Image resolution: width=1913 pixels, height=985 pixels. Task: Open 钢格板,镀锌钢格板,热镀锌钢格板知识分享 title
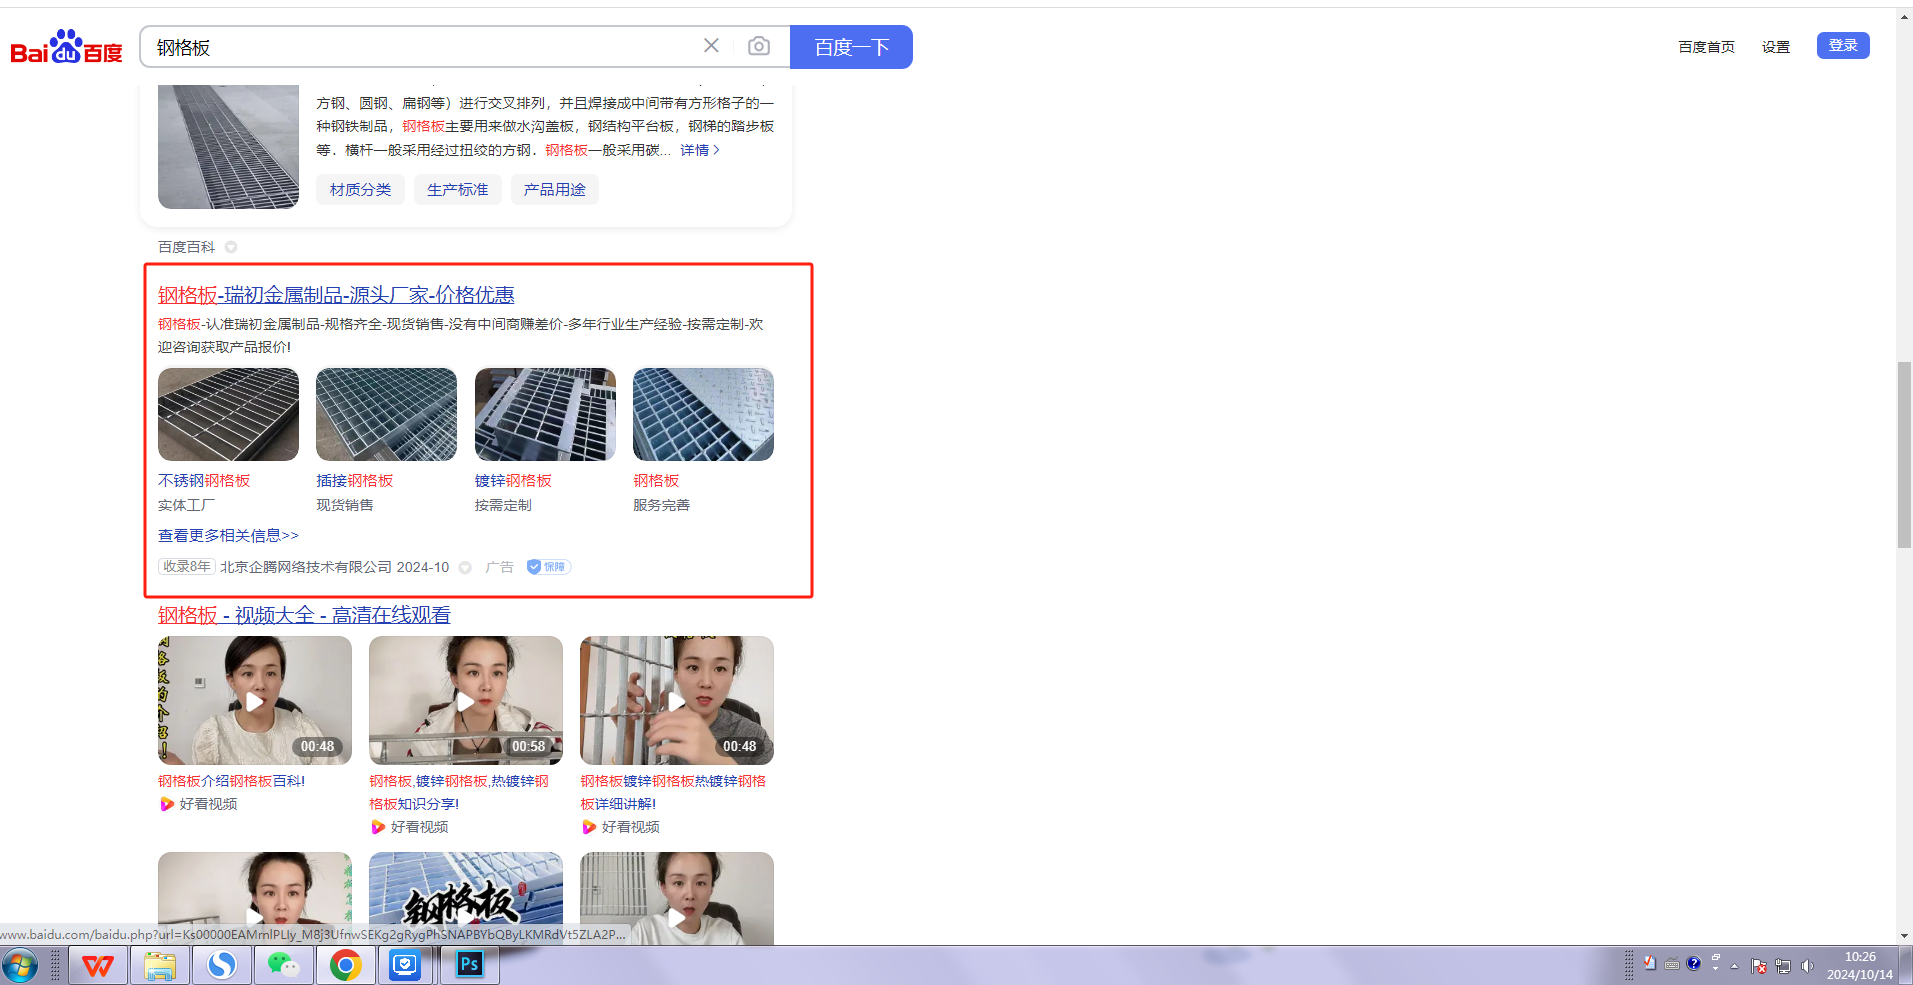coord(459,792)
